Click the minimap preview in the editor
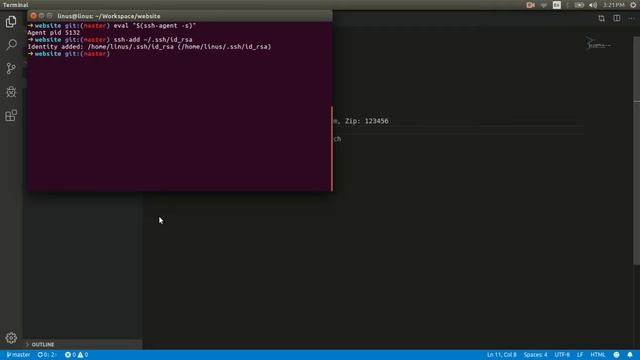This screenshot has height=360, width=640. coord(598,43)
